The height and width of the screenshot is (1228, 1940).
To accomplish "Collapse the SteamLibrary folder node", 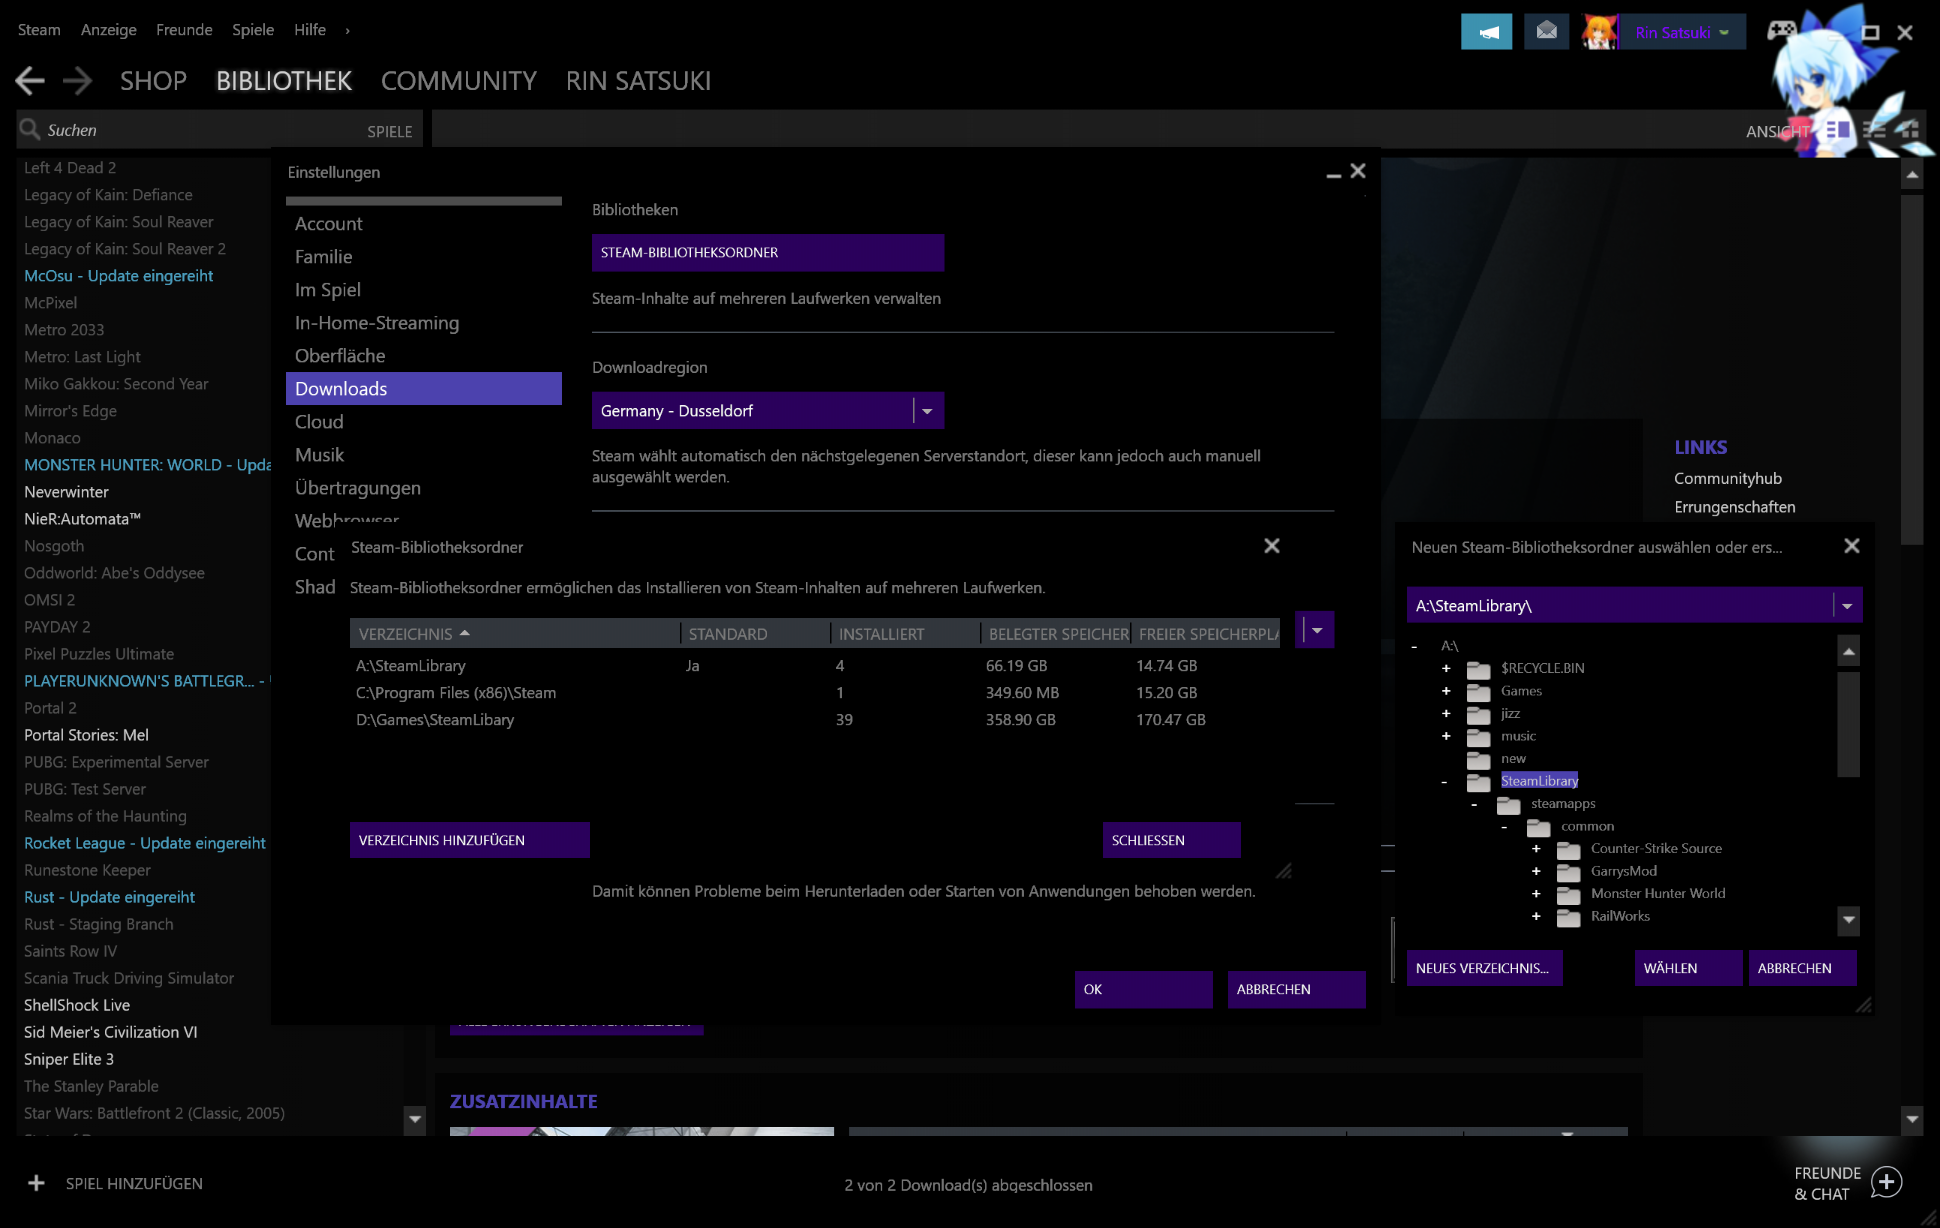I will tap(1444, 782).
